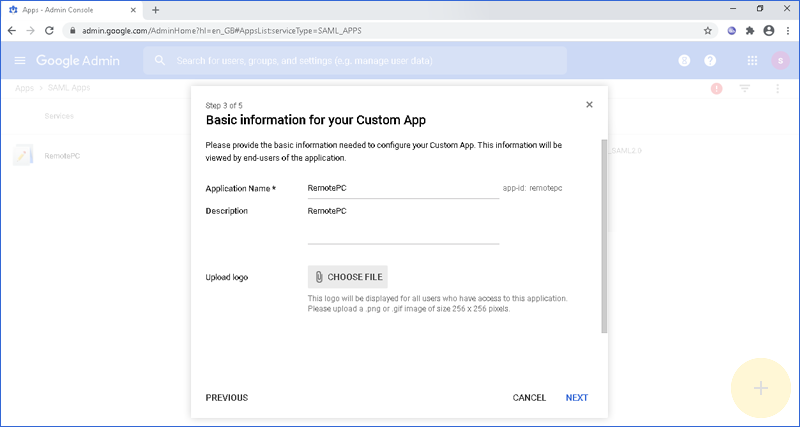This screenshot has width=800, height=427.
Task: Click the Application Name input field
Action: (403, 188)
